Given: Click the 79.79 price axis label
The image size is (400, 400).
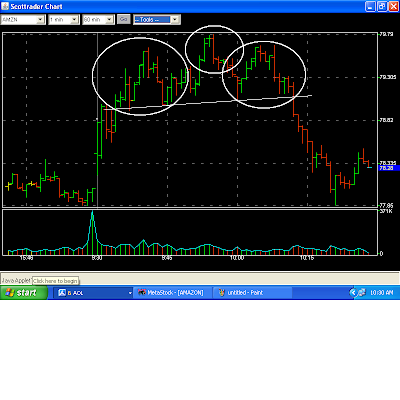Looking at the screenshot, I should click(x=386, y=34).
